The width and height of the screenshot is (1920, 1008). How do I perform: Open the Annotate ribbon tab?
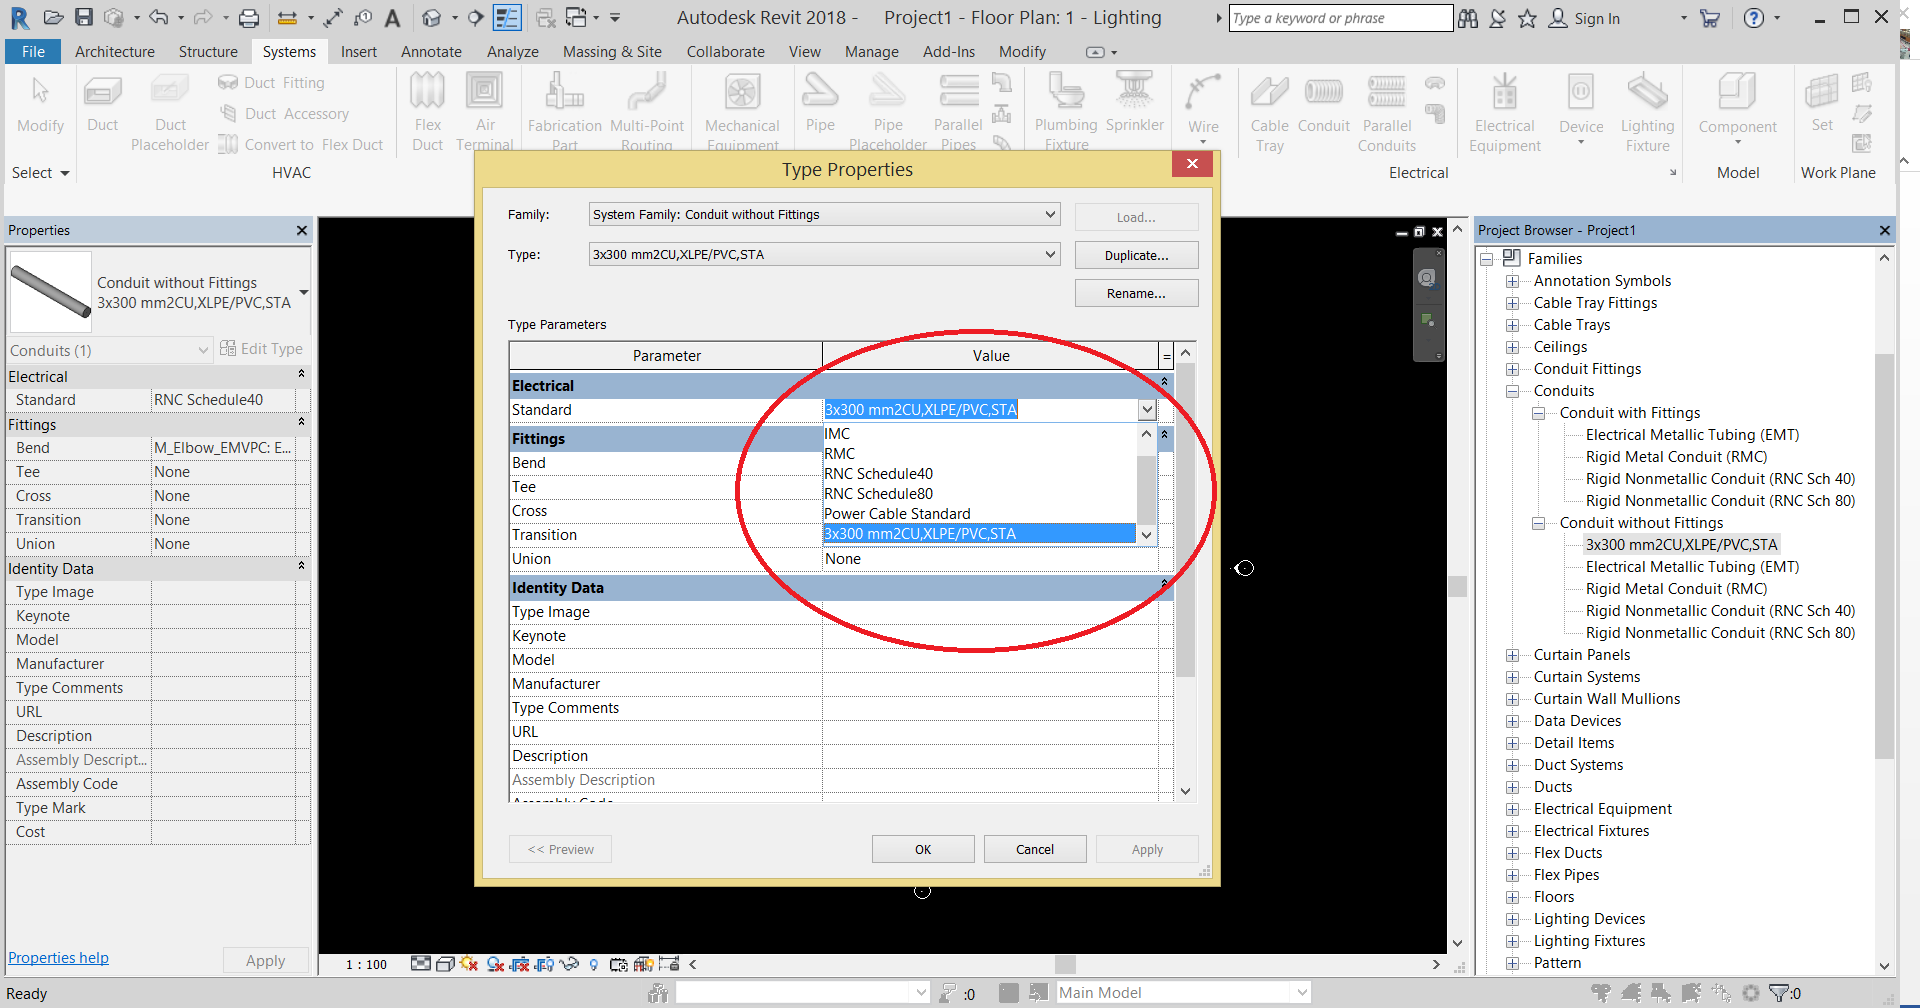coord(431,52)
